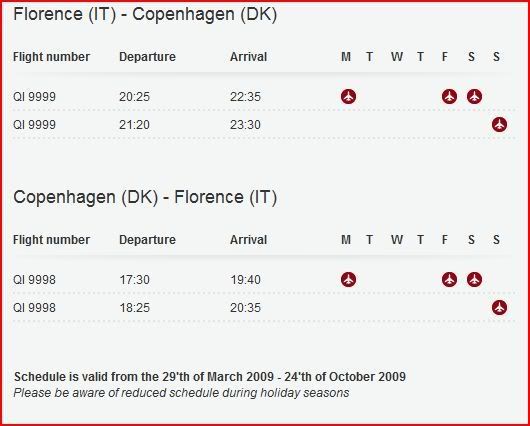
Task: Click Sunday plane icon for 21:20 departure
Action: click(499, 125)
